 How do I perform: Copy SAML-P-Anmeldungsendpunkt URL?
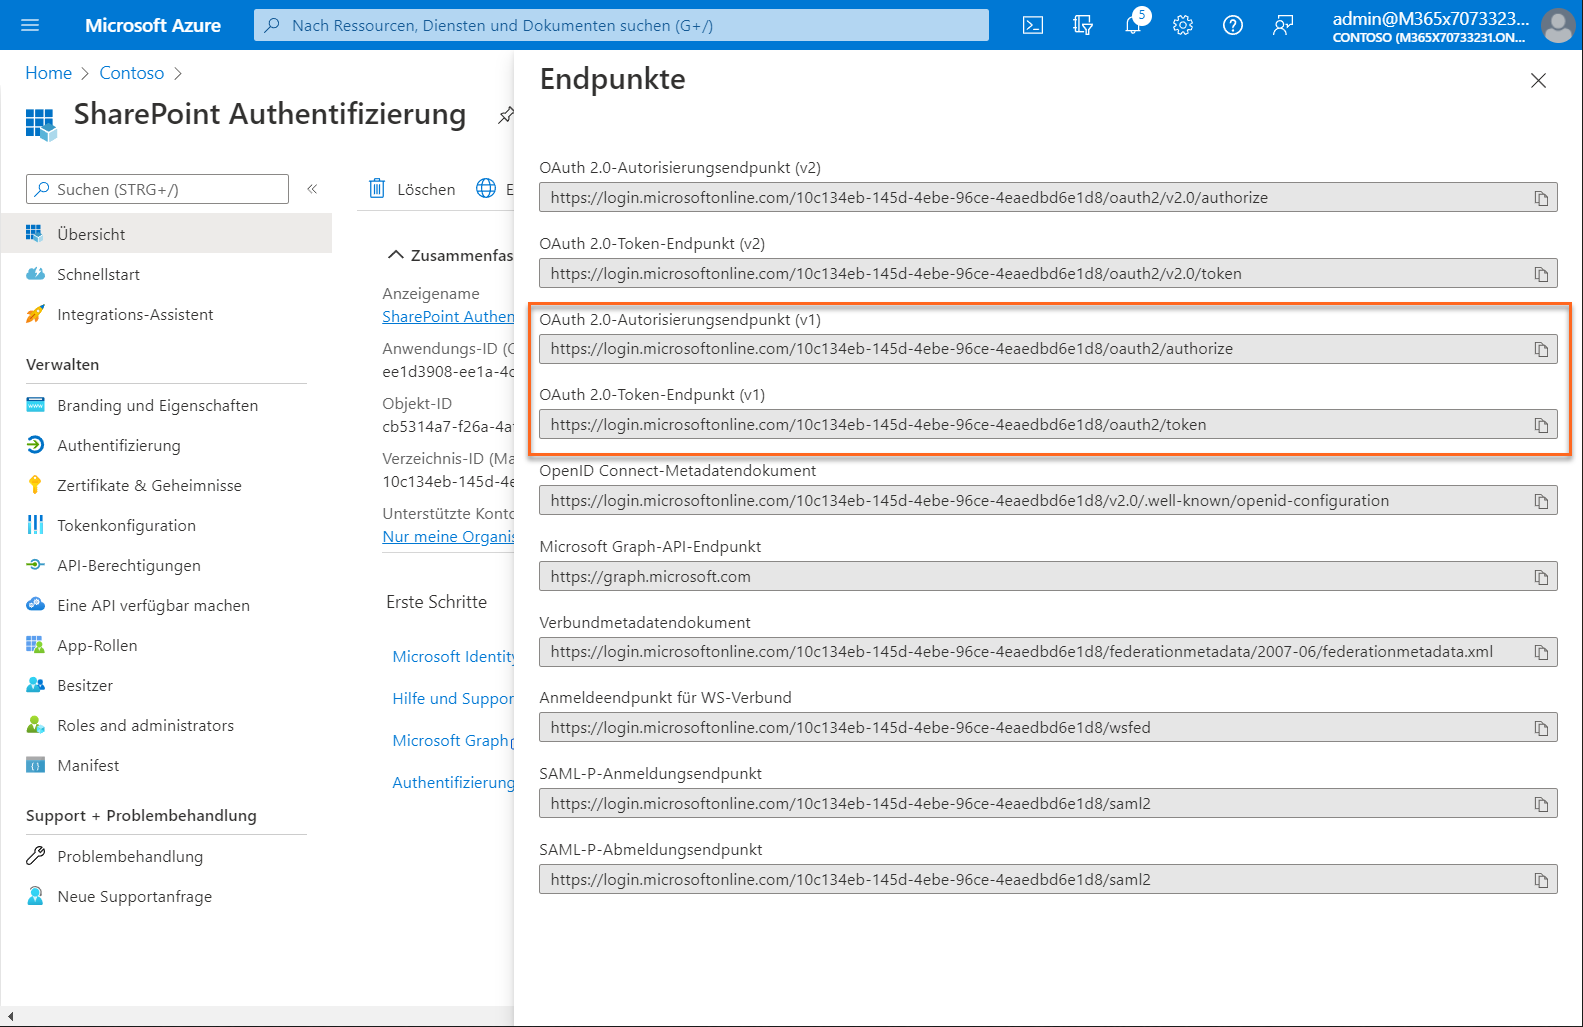click(1541, 804)
